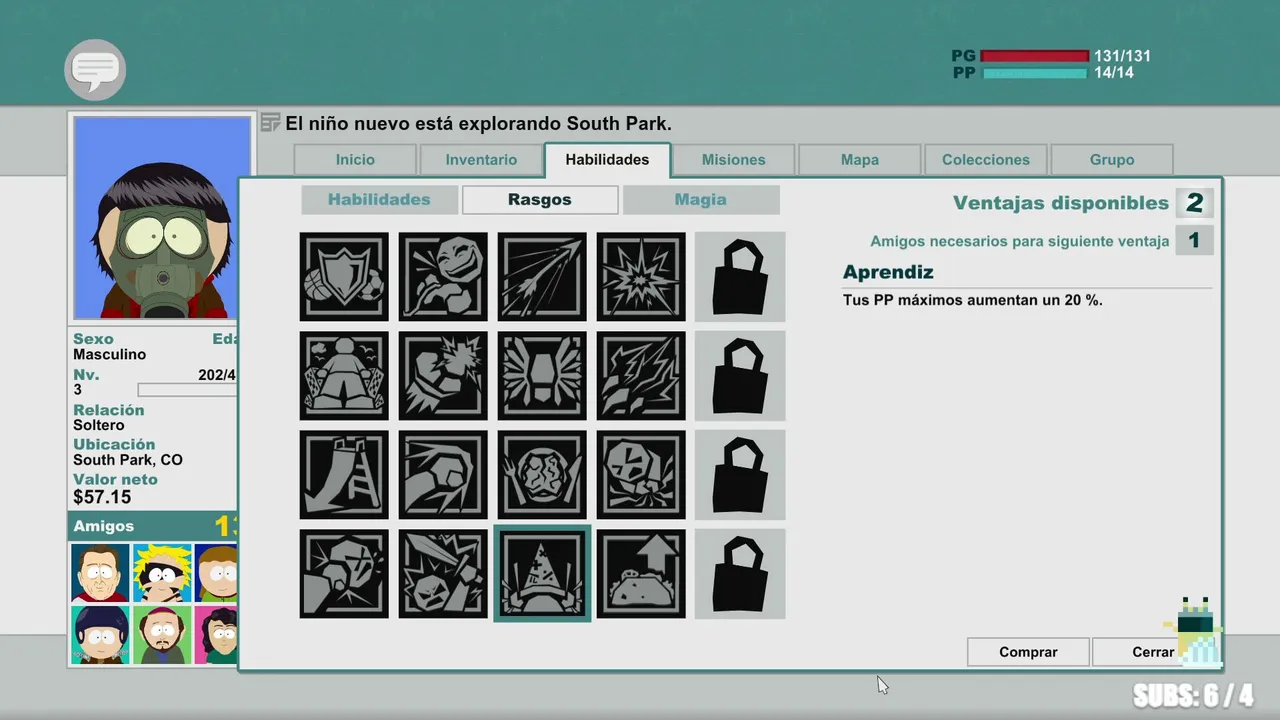Click the Amigos section header

[153, 526]
